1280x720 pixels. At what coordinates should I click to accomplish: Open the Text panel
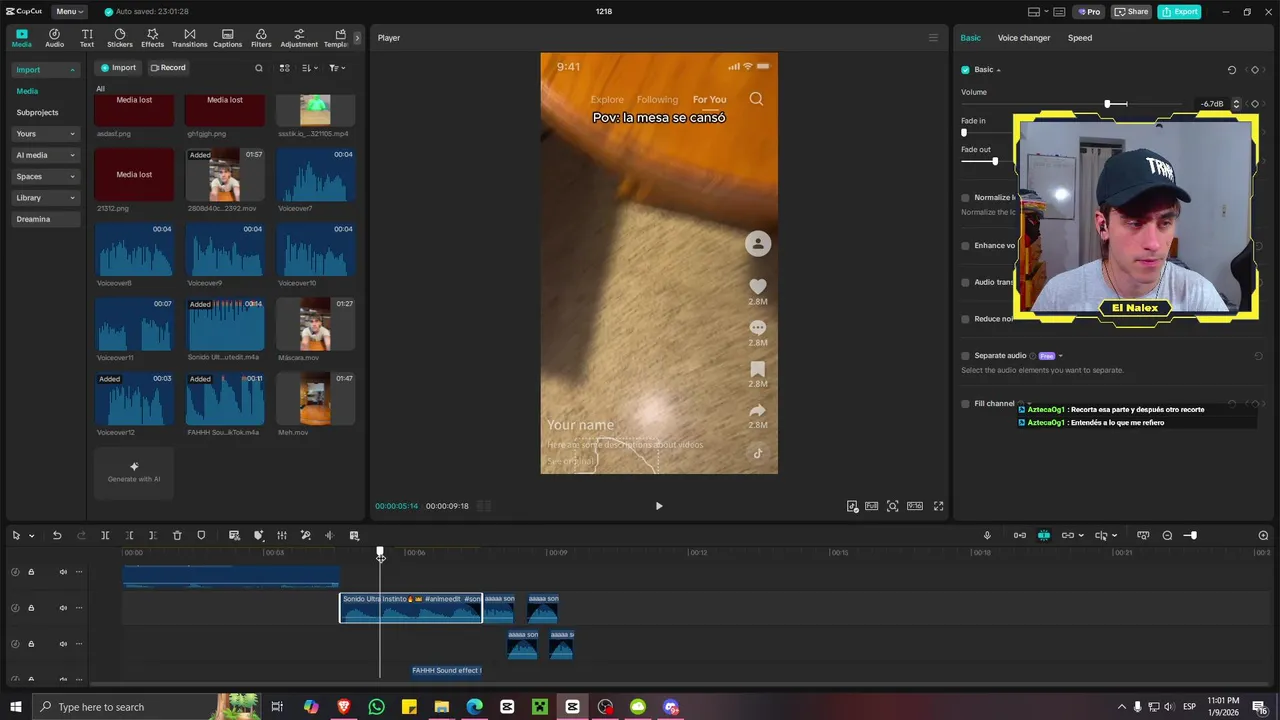pos(87,38)
